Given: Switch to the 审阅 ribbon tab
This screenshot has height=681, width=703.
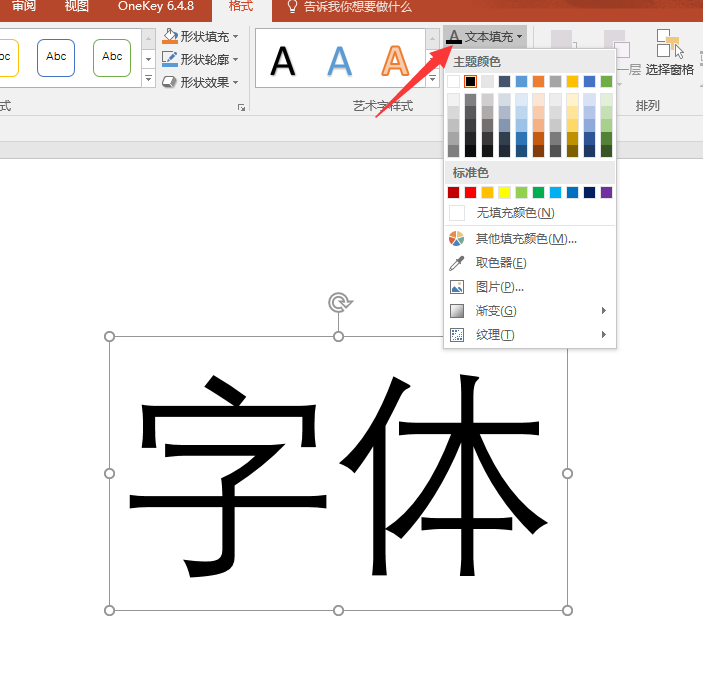Looking at the screenshot, I should (x=23, y=6).
